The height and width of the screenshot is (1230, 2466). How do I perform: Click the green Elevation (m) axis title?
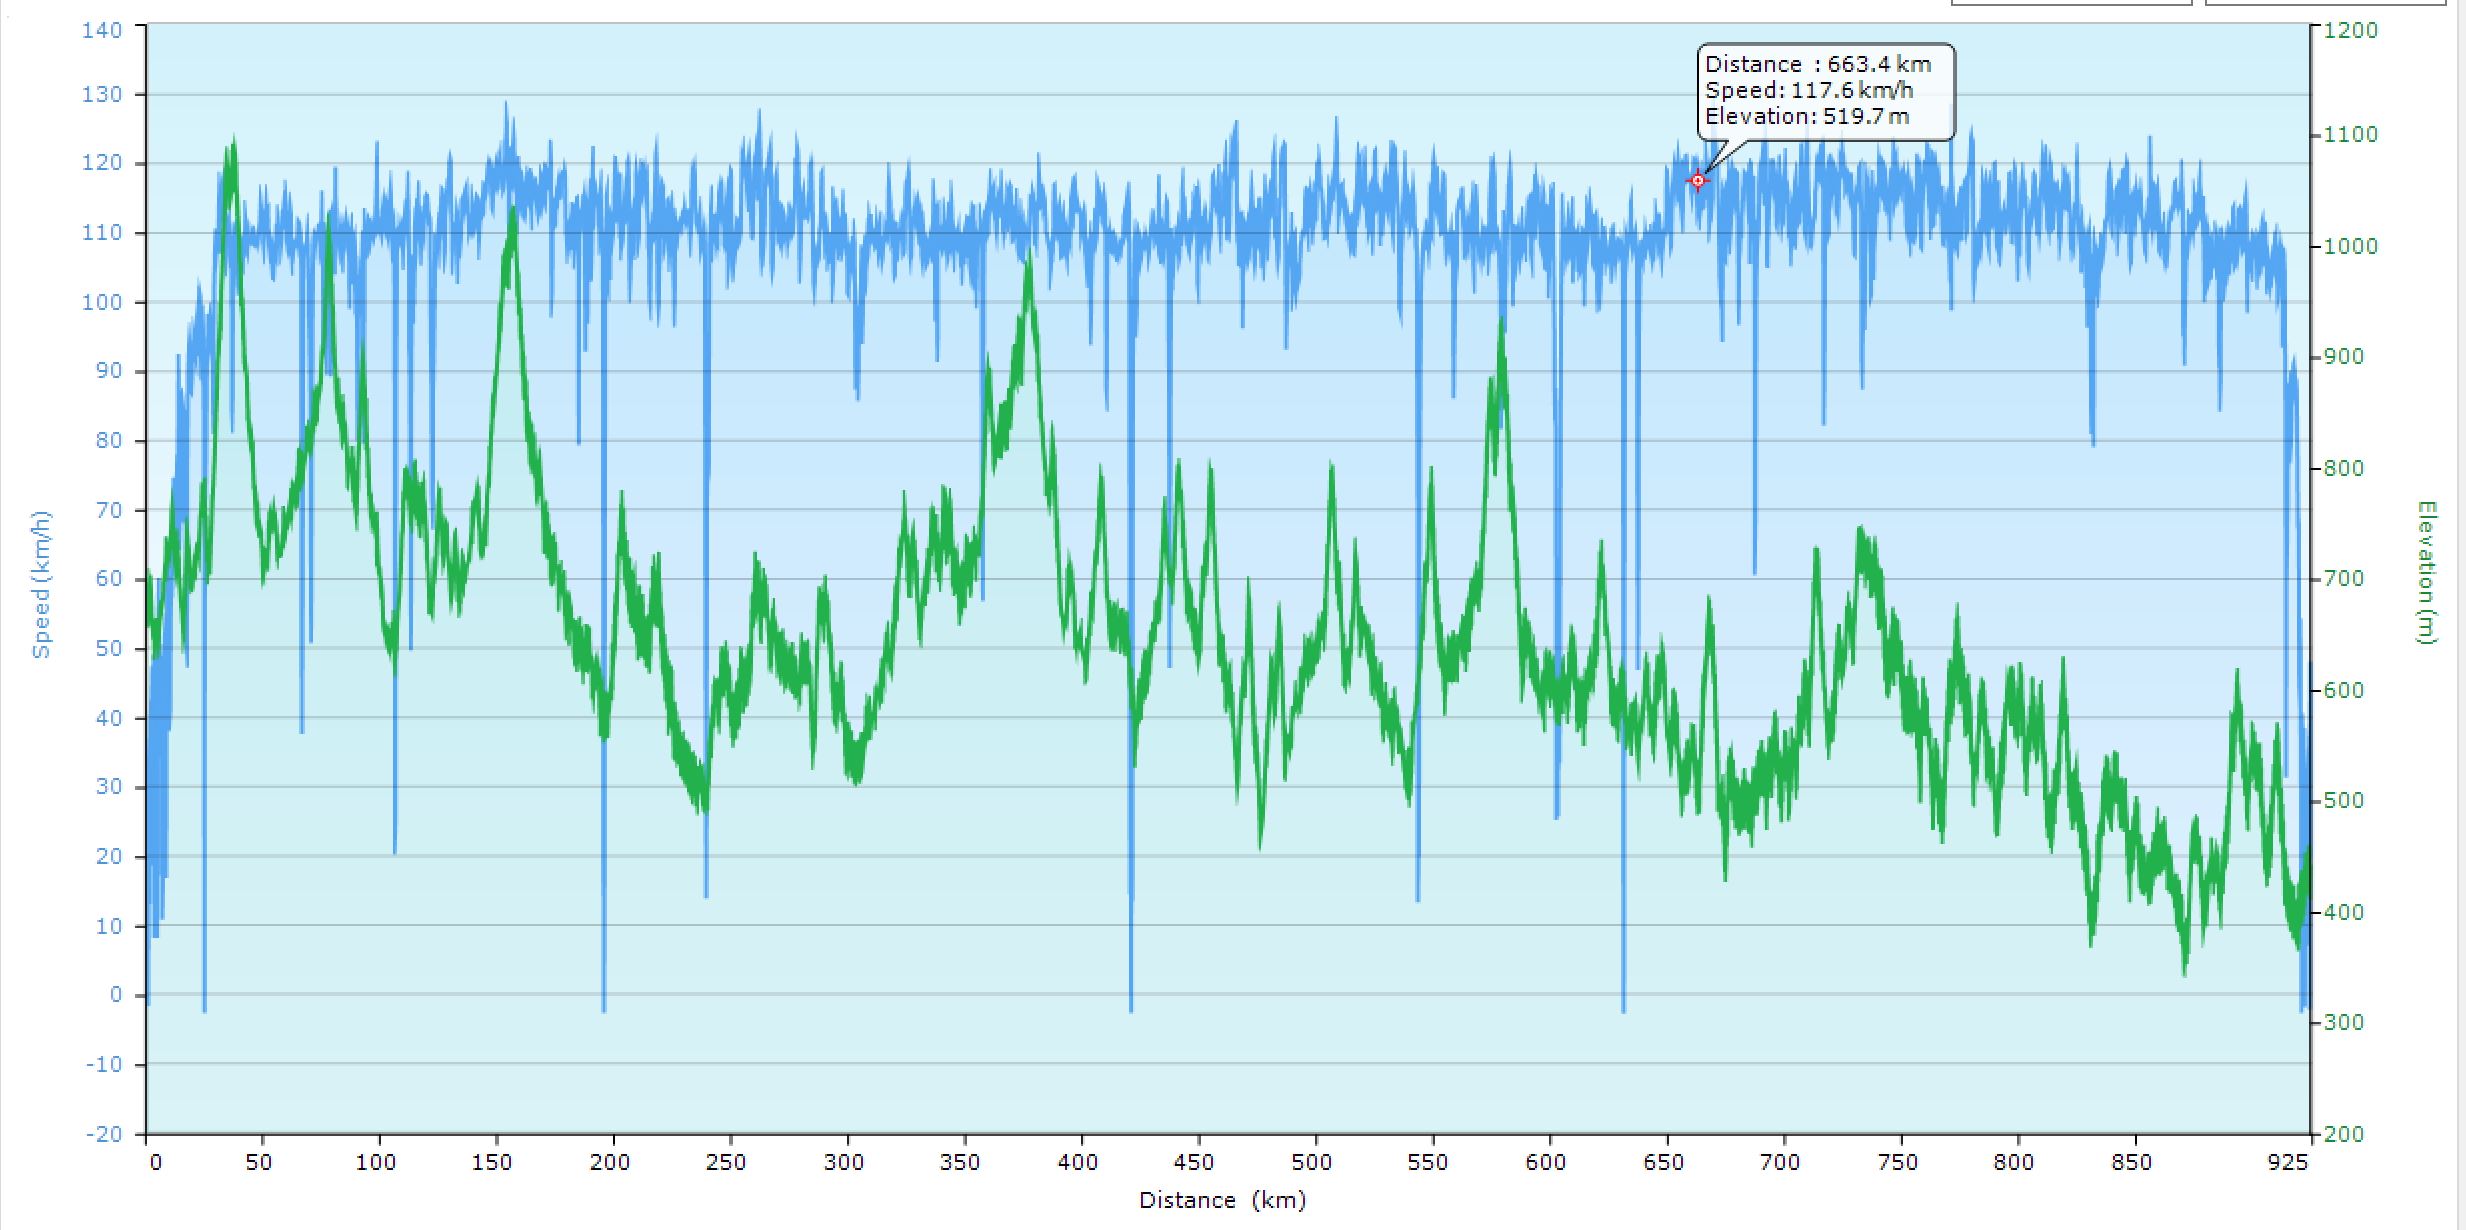2427,572
